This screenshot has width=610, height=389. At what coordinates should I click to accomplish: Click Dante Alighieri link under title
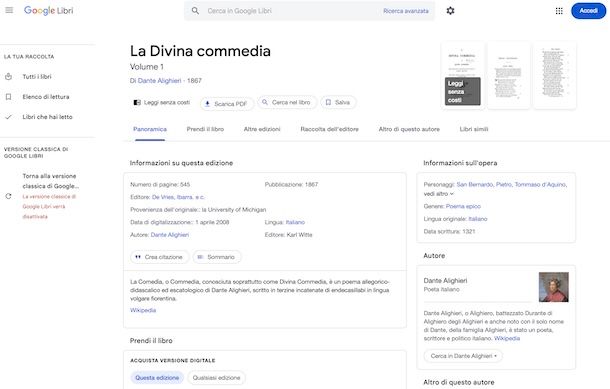point(160,81)
